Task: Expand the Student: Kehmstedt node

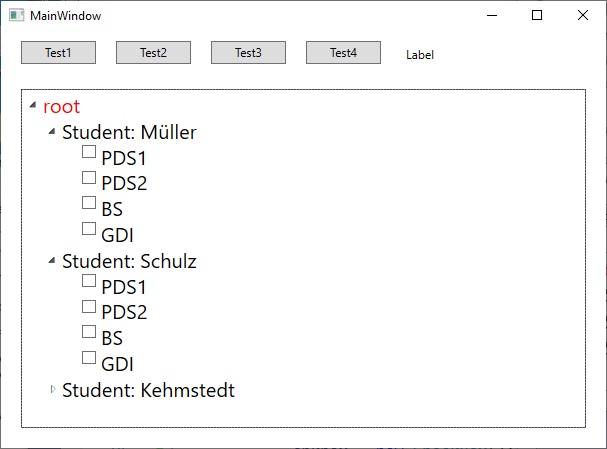Action: click(53, 389)
